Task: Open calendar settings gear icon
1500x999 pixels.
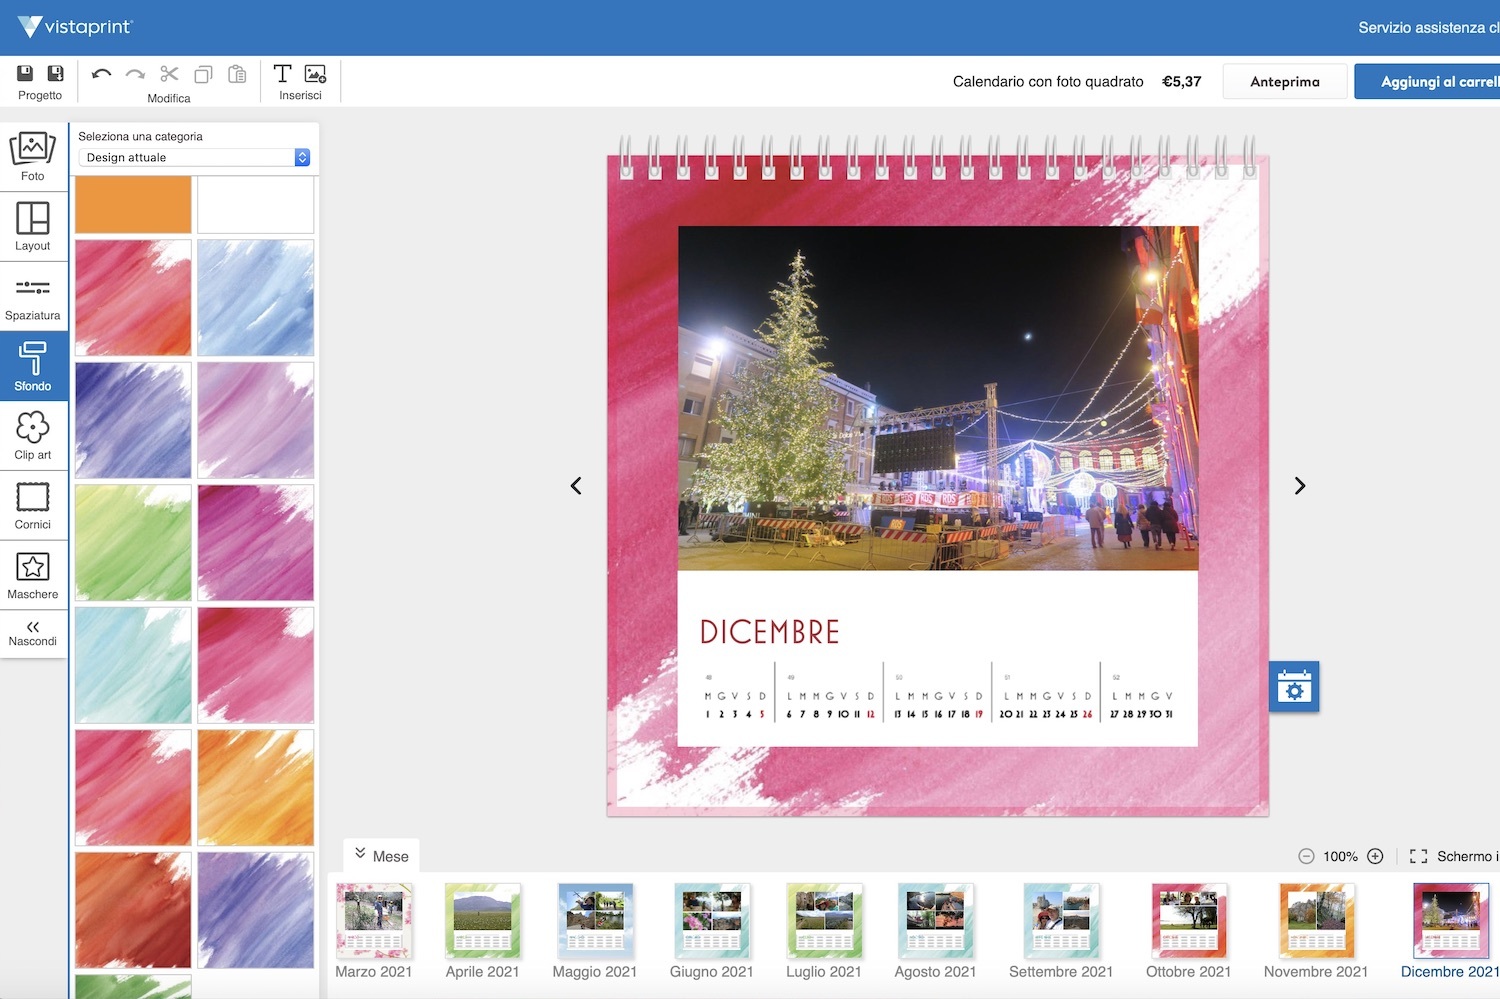Action: (x=1294, y=687)
